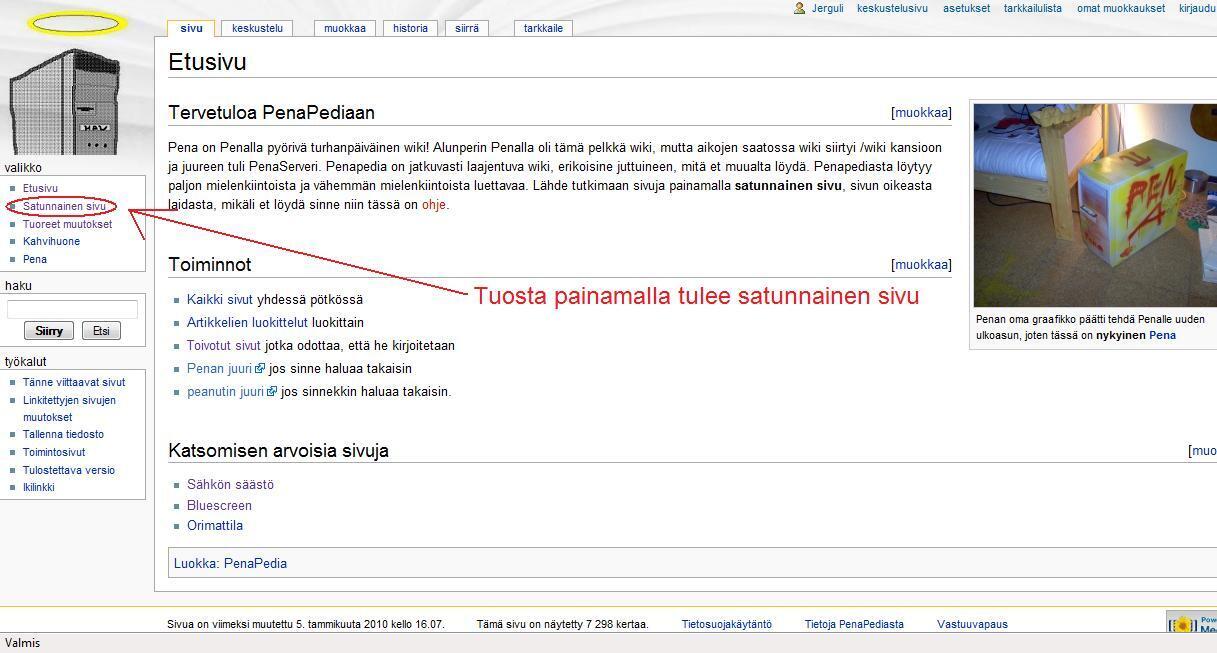Screen dimensions: 1217x653
Task: Click the MediaWiki badge in footer
Action: pos(1192,625)
